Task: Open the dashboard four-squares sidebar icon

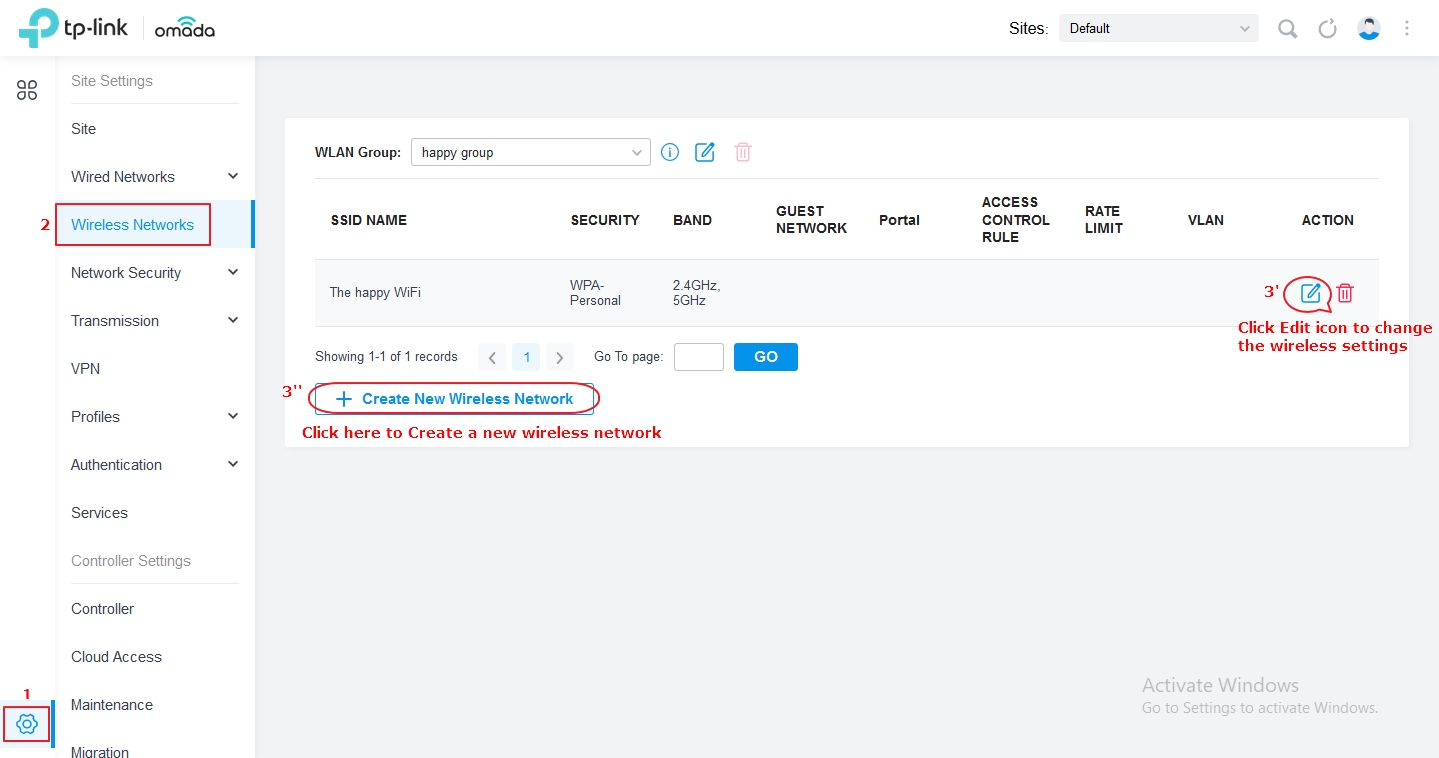Action: (x=27, y=91)
